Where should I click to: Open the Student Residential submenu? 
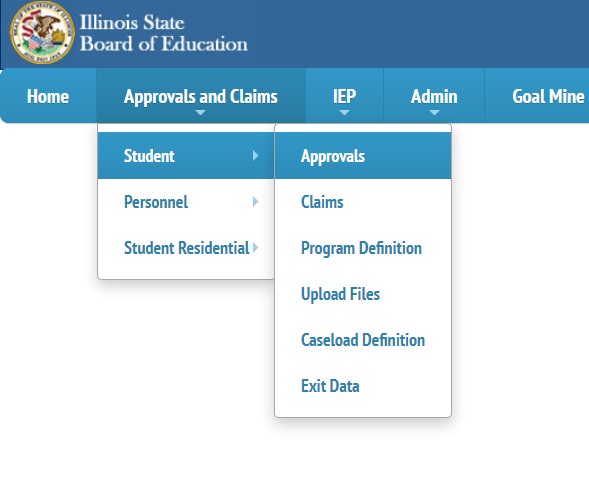pyautogui.click(x=186, y=248)
